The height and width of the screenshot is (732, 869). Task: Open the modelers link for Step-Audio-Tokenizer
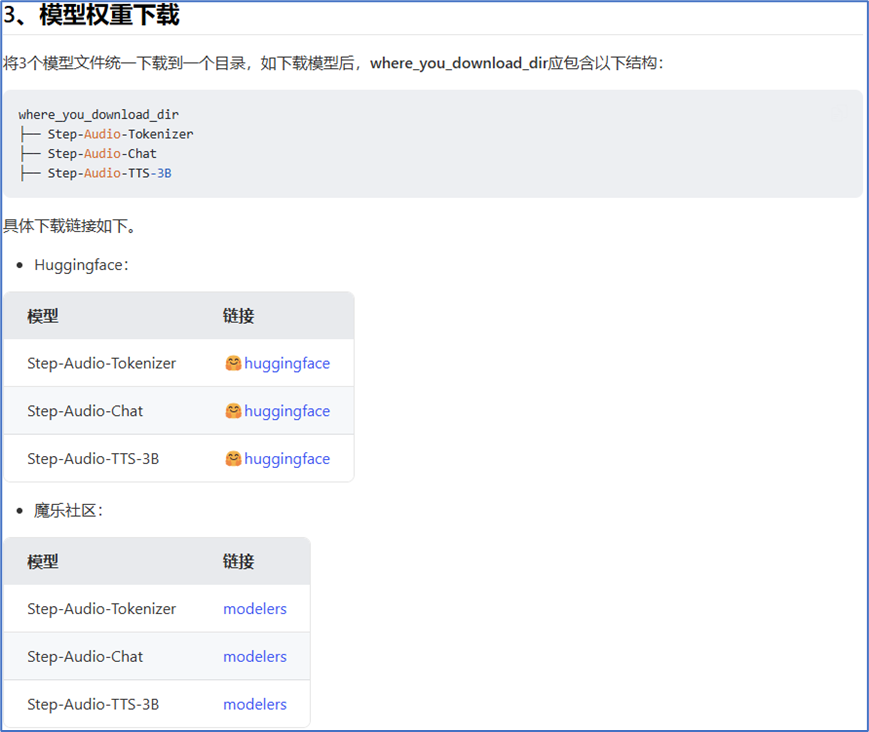[255, 609]
